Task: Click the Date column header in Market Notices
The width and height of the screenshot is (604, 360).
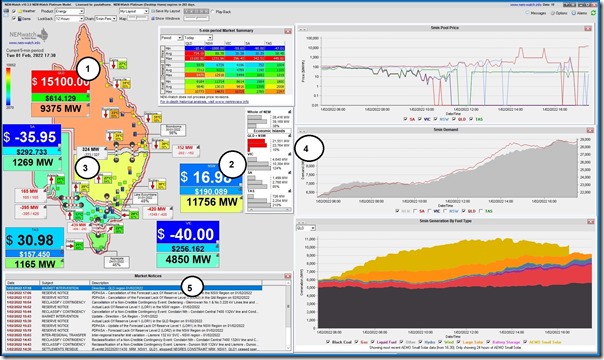Action: [x=22, y=283]
